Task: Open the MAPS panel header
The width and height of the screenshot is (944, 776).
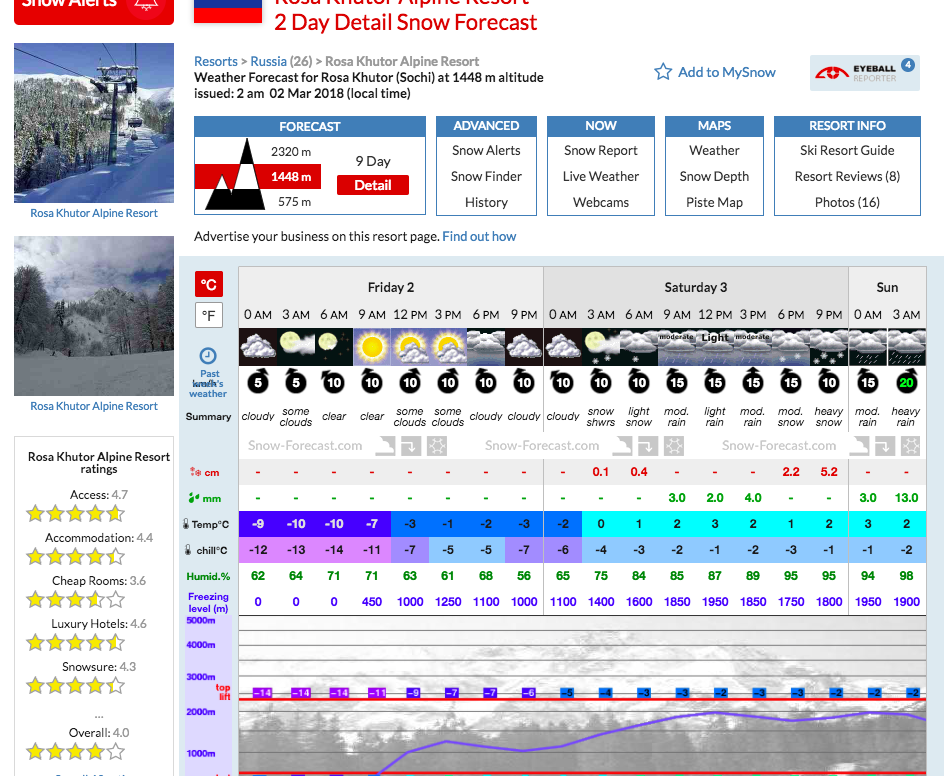Action: coord(714,126)
